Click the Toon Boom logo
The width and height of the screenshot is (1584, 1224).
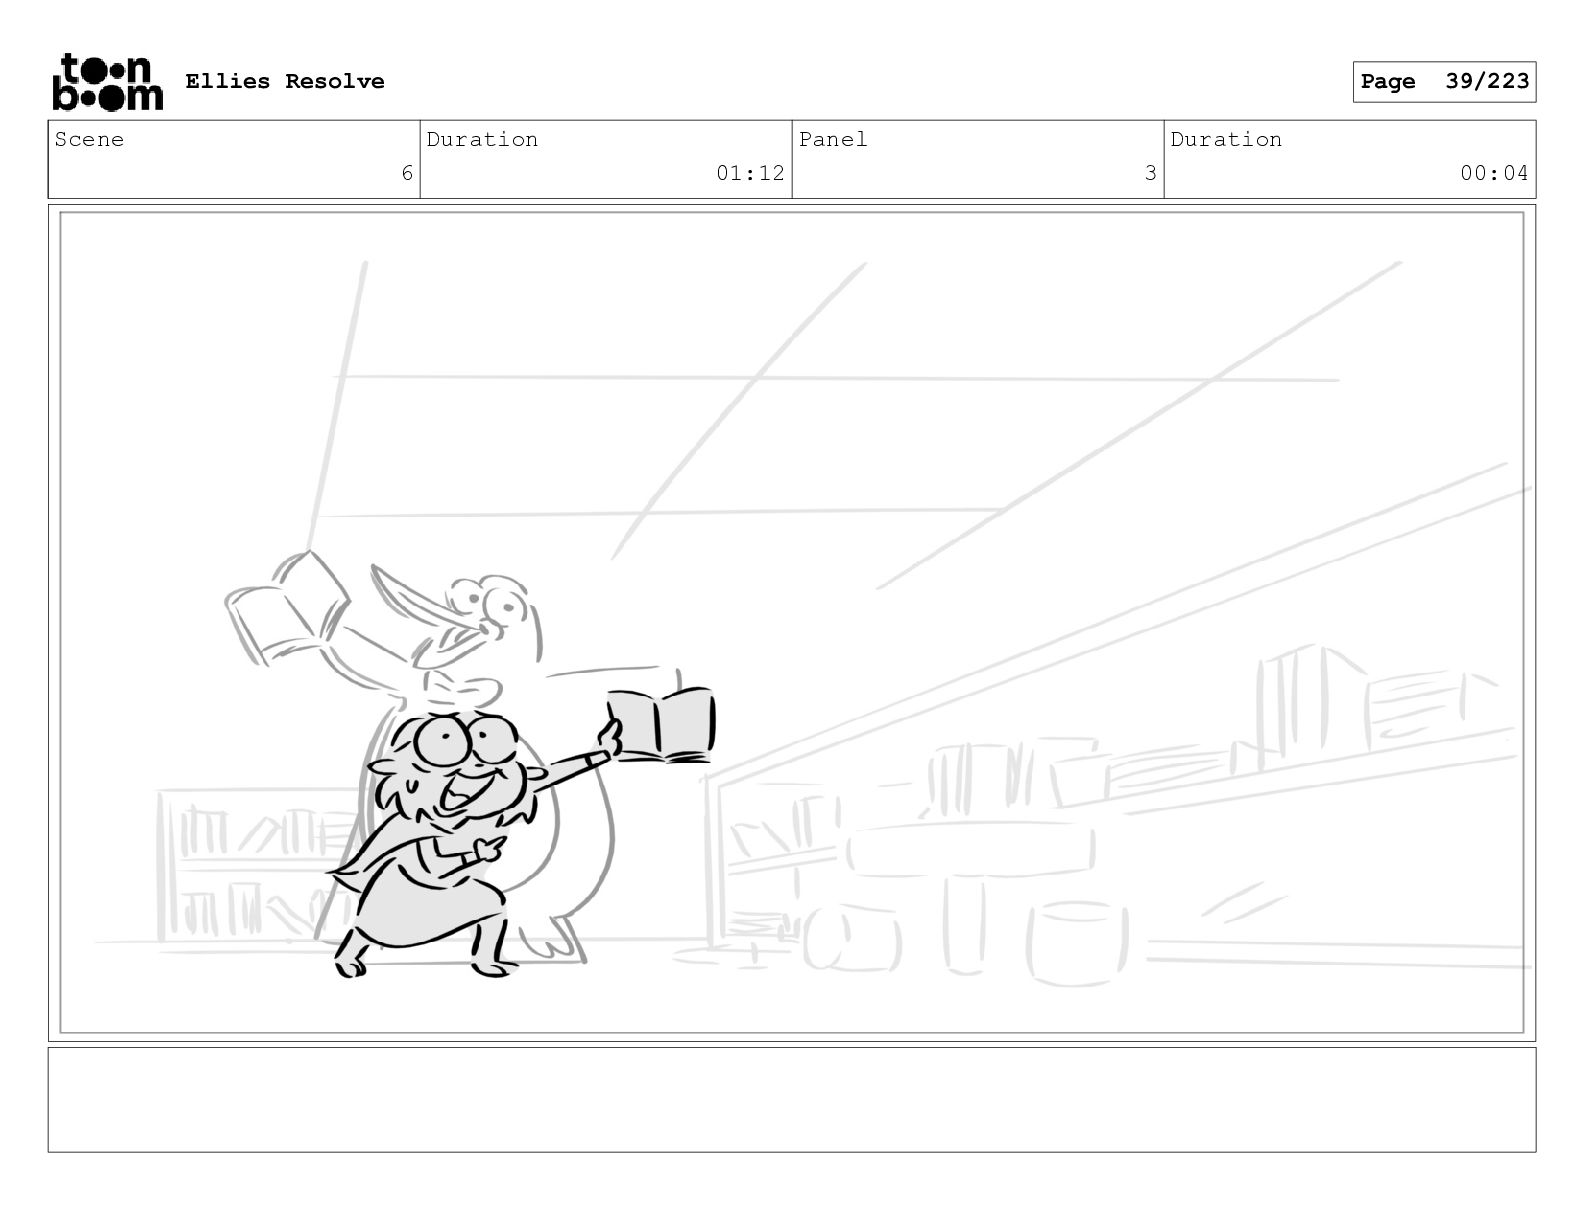click(x=106, y=81)
